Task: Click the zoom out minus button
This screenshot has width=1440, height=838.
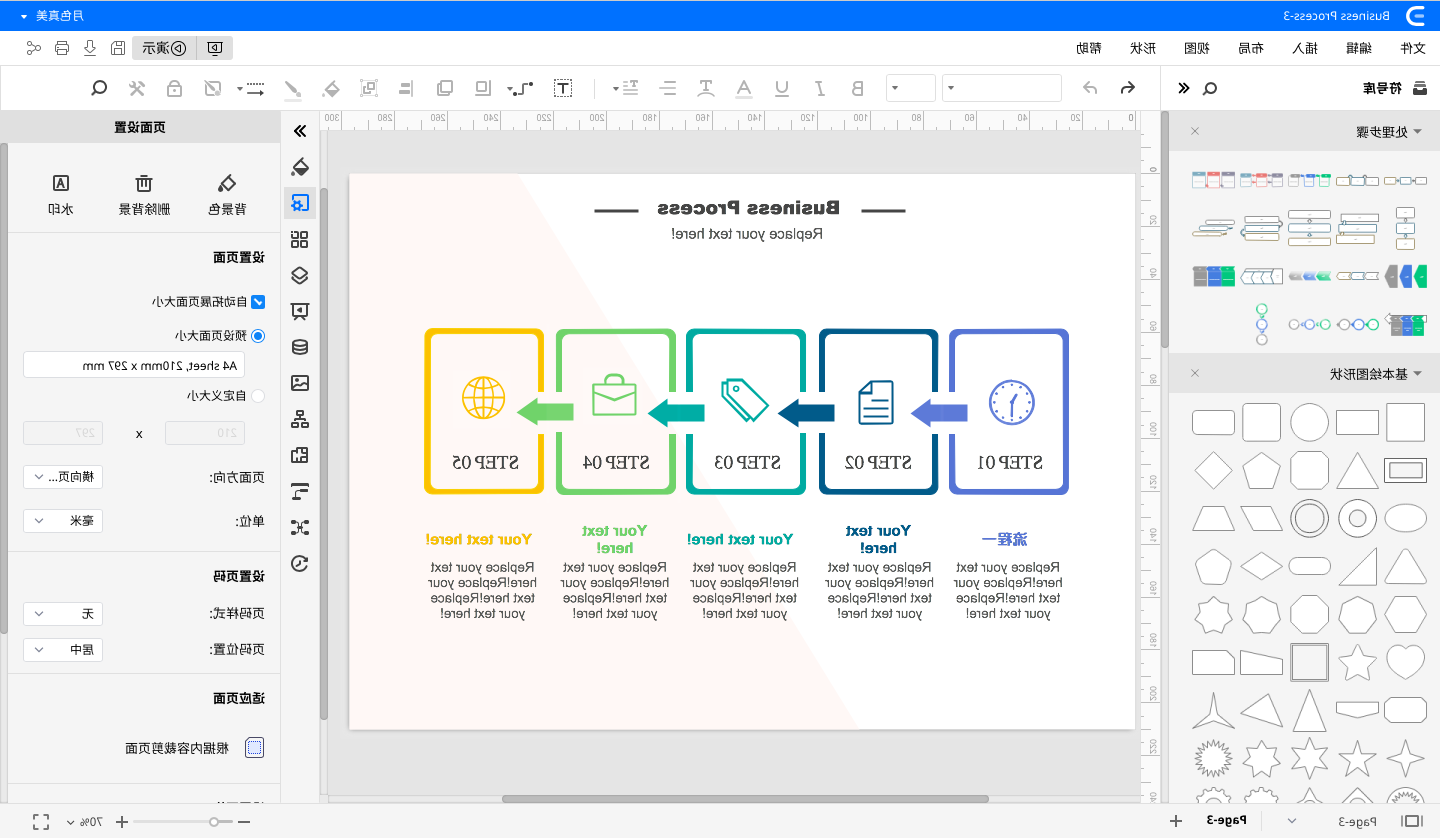Action: pyautogui.click(x=243, y=821)
